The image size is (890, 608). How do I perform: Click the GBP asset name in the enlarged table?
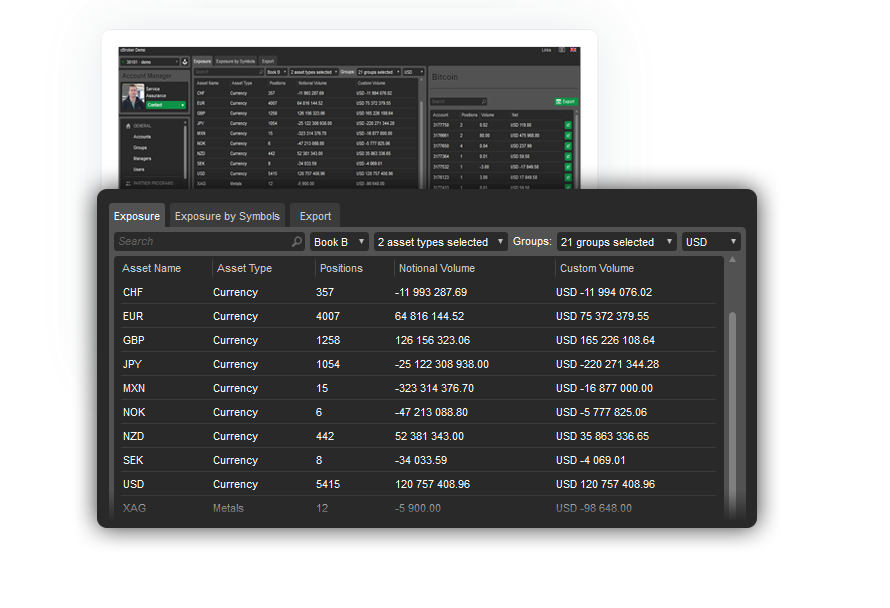click(133, 340)
